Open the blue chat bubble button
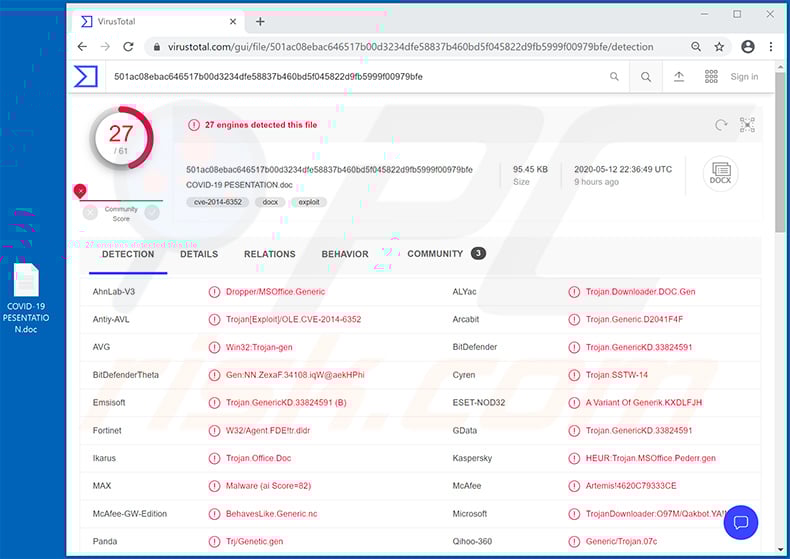790x559 pixels. point(741,523)
